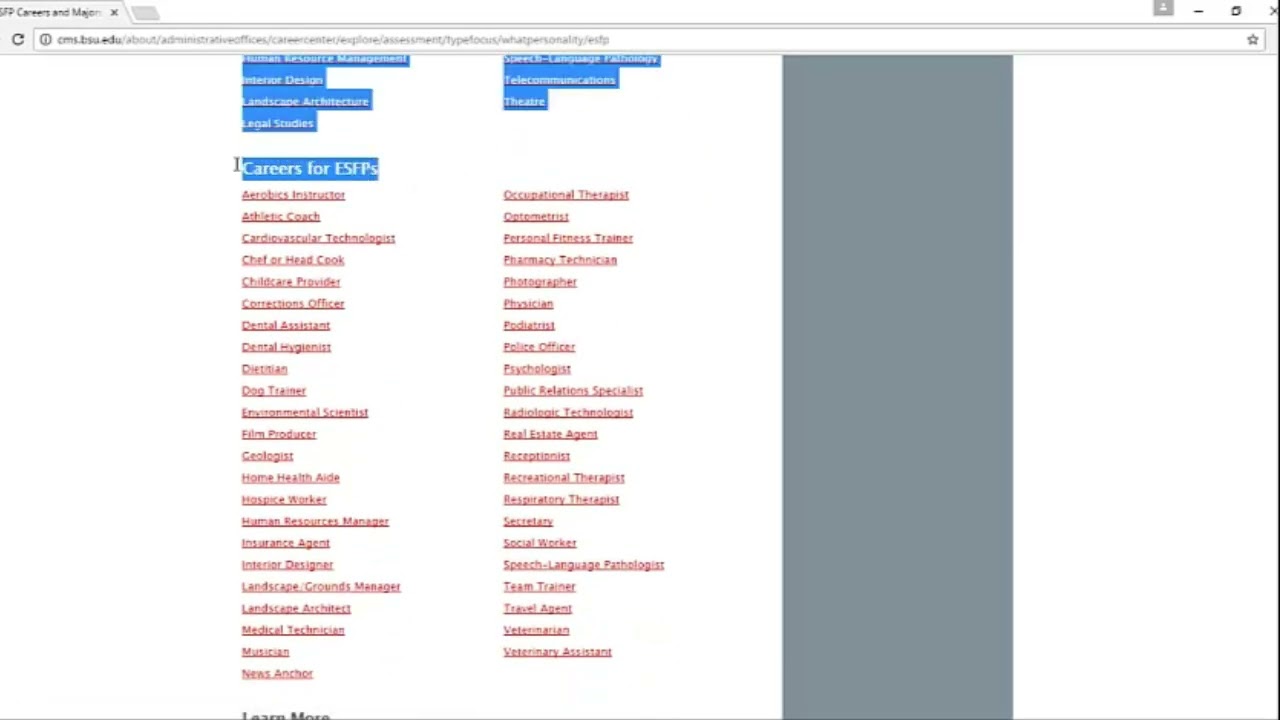Open the Corrections Officer link
The image size is (1280, 720).
292,303
